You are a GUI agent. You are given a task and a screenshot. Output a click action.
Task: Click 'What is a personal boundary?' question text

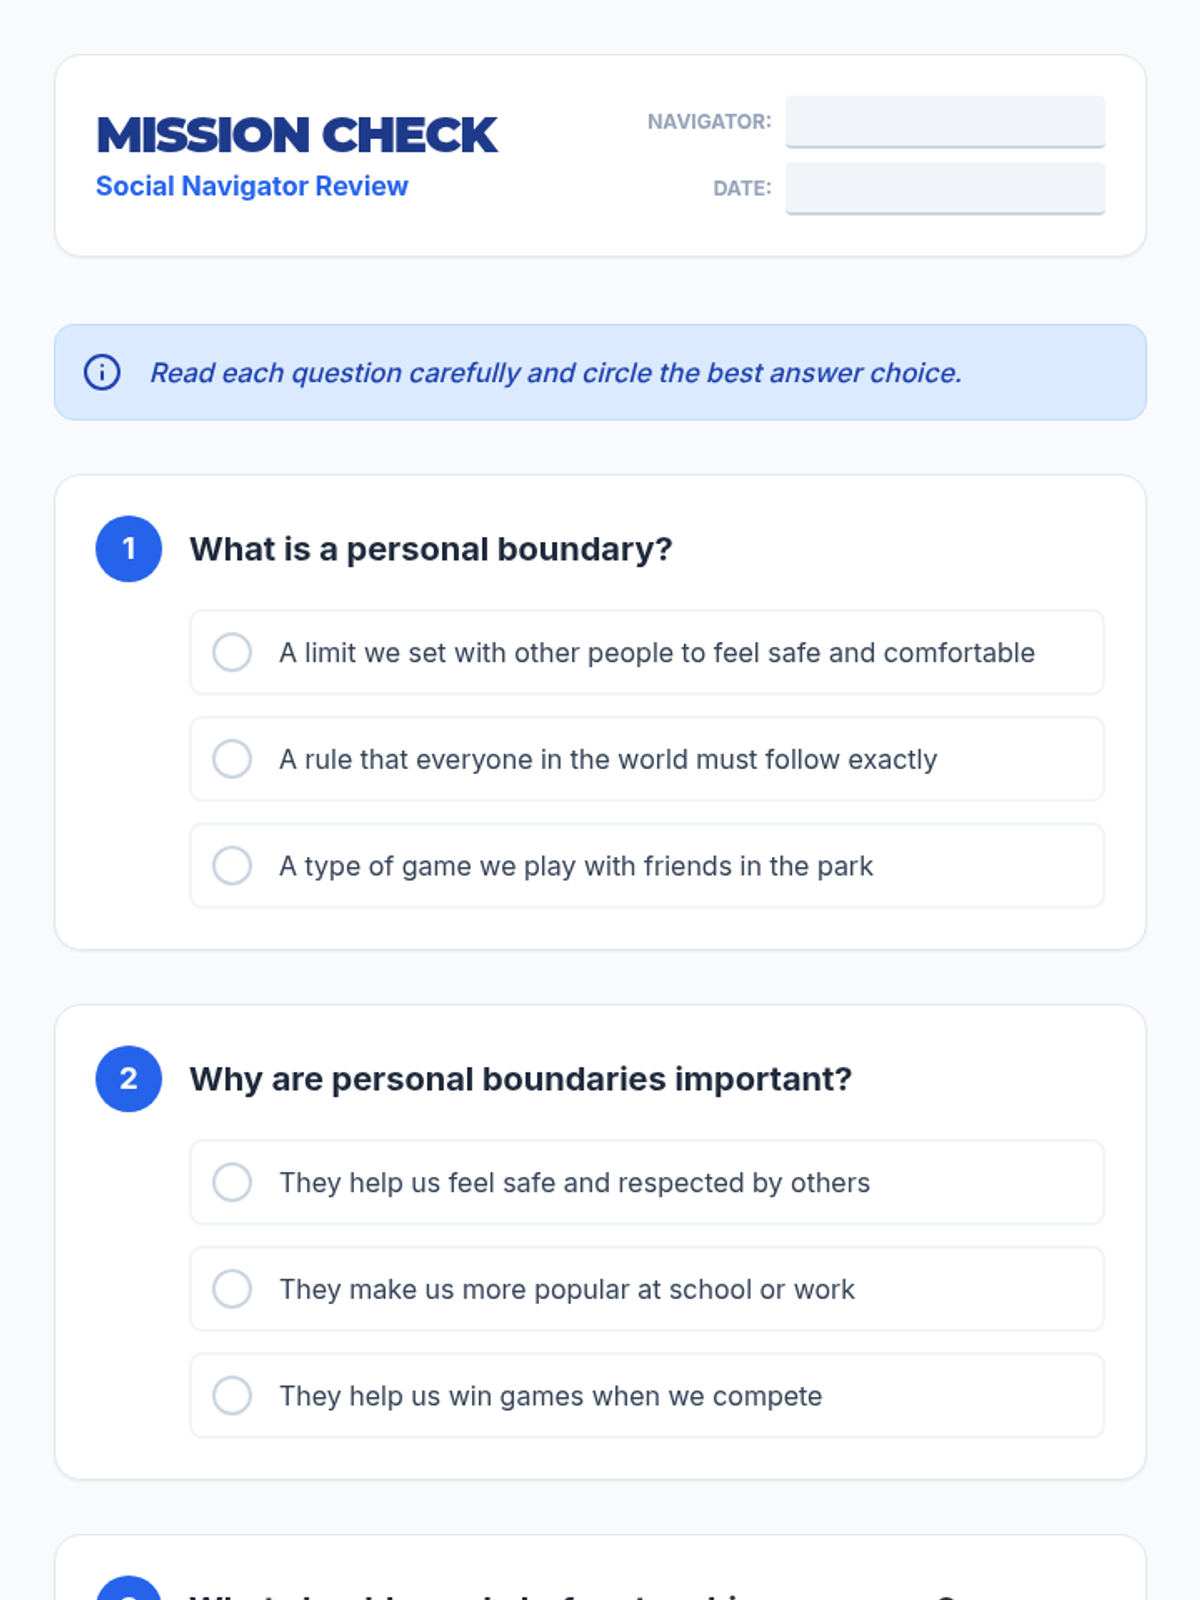pos(430,549)
